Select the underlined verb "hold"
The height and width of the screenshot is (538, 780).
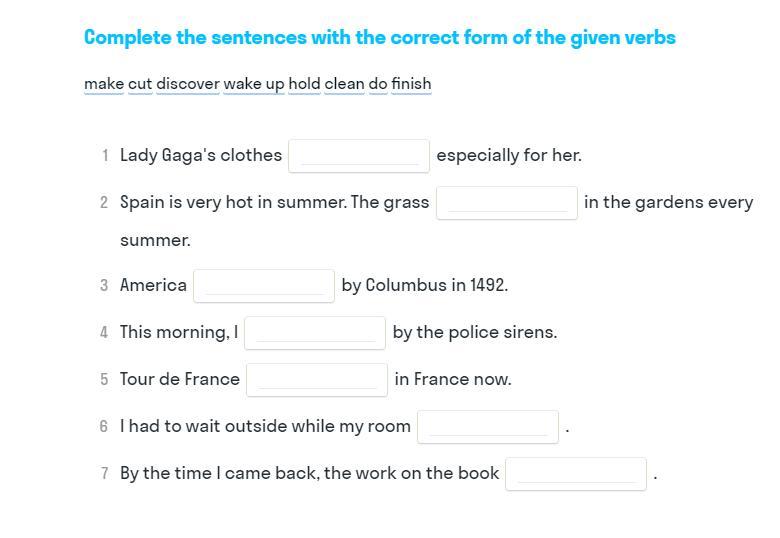click(304, 84)
